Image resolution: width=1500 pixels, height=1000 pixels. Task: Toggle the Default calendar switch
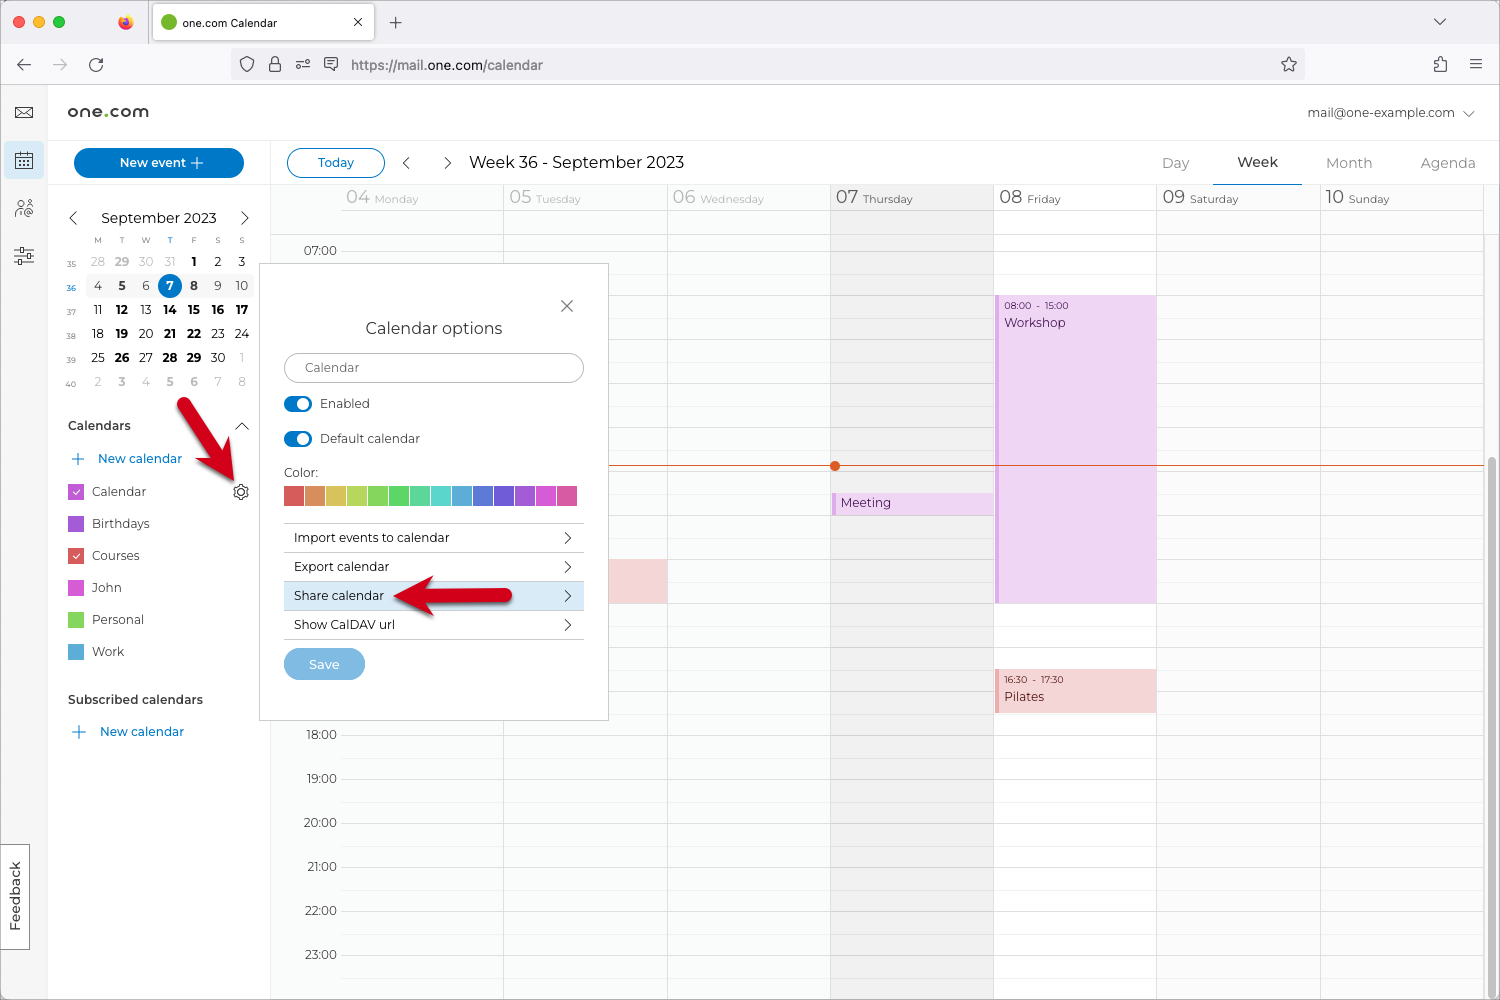[x=298, y=439]
